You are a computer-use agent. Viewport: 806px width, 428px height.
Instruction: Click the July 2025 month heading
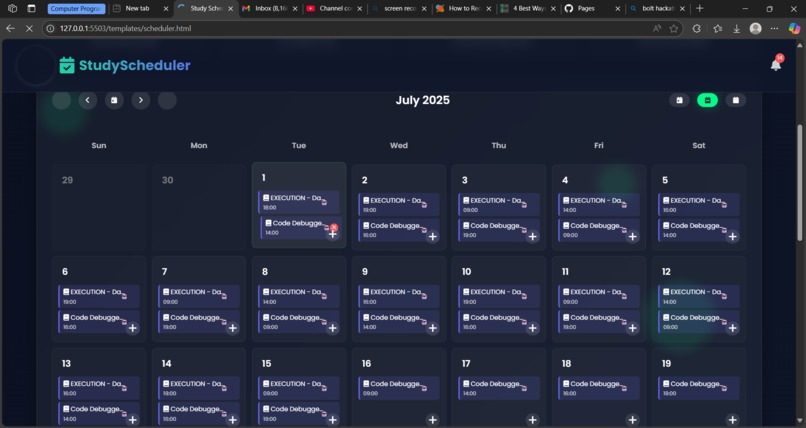click(x=423, y=100)
